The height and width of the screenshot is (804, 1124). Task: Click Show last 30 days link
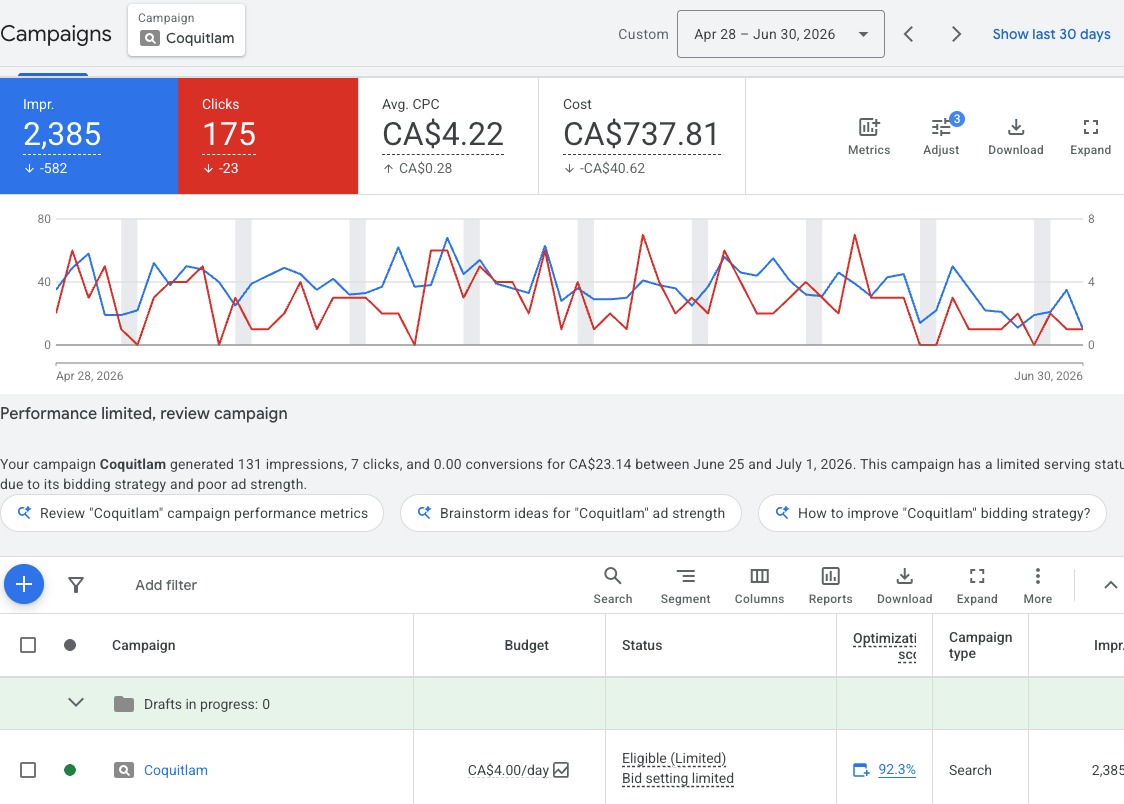(x=1051, y=34)
